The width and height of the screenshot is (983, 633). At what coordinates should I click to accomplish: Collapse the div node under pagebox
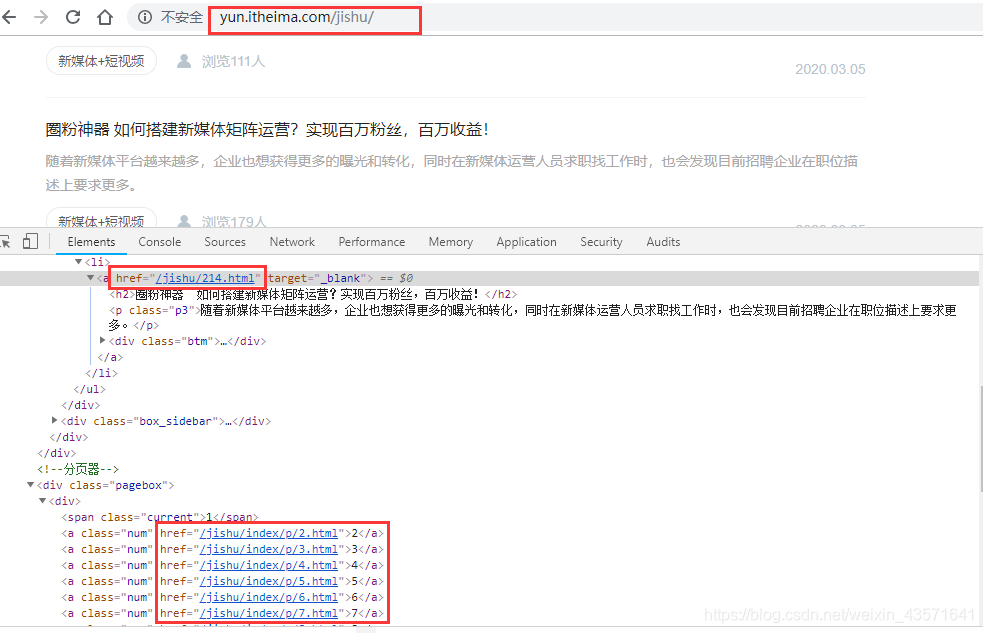tap(43, 501)
